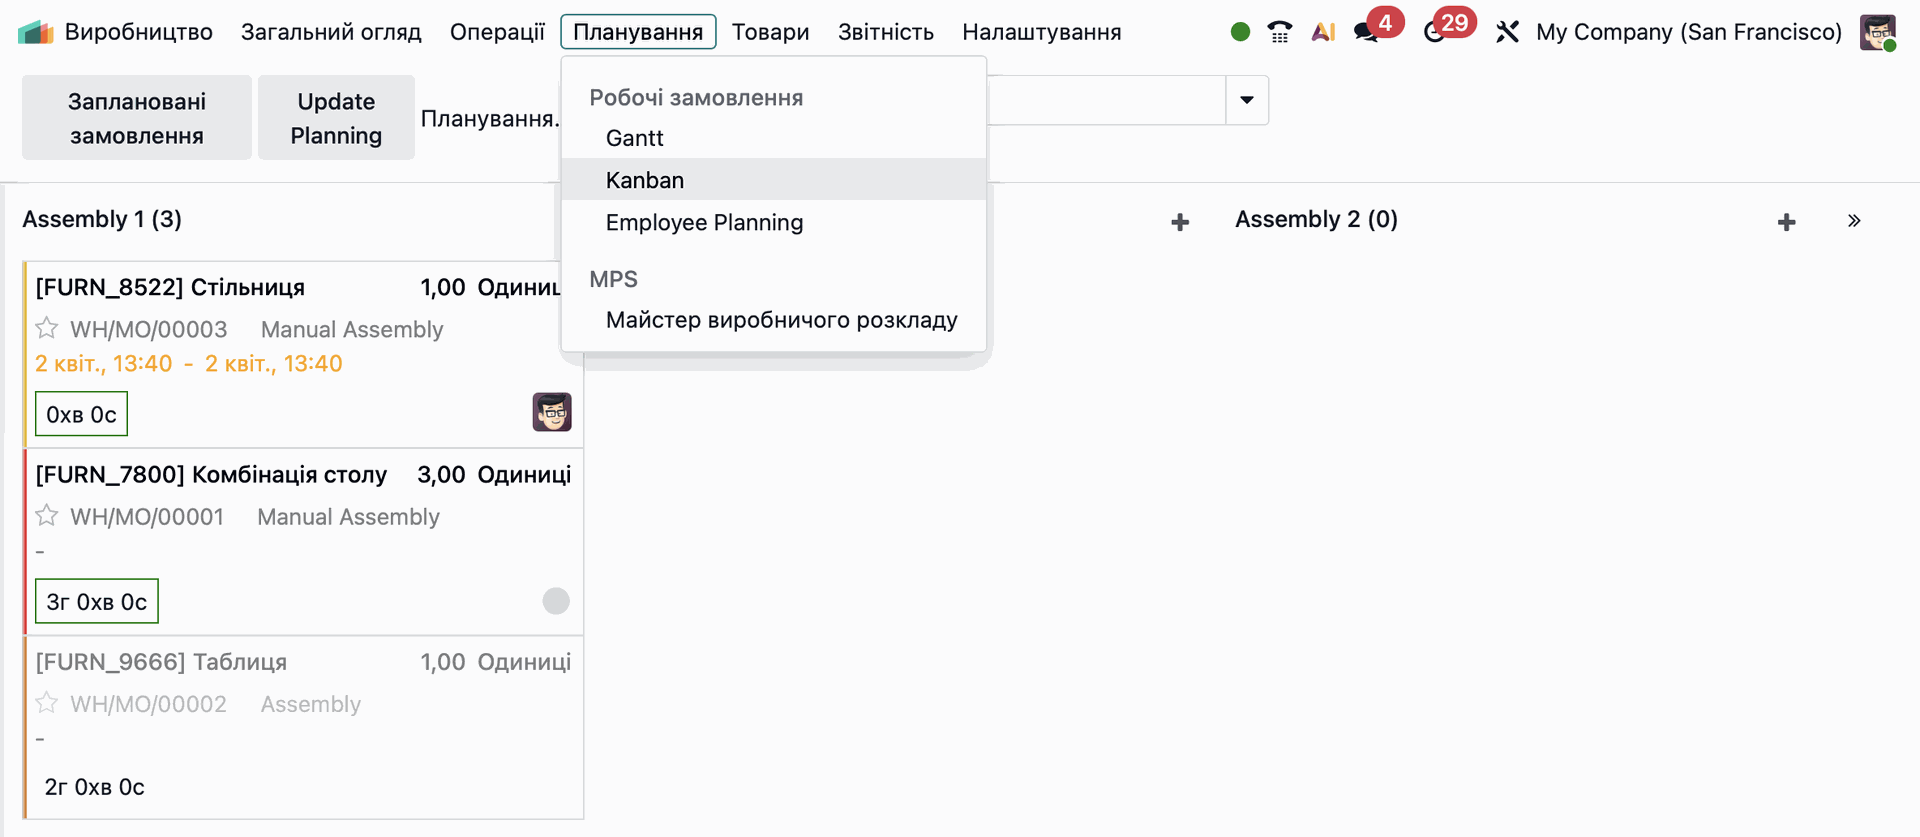Switch company via My Company (San Francisco)

point(1688,32)
